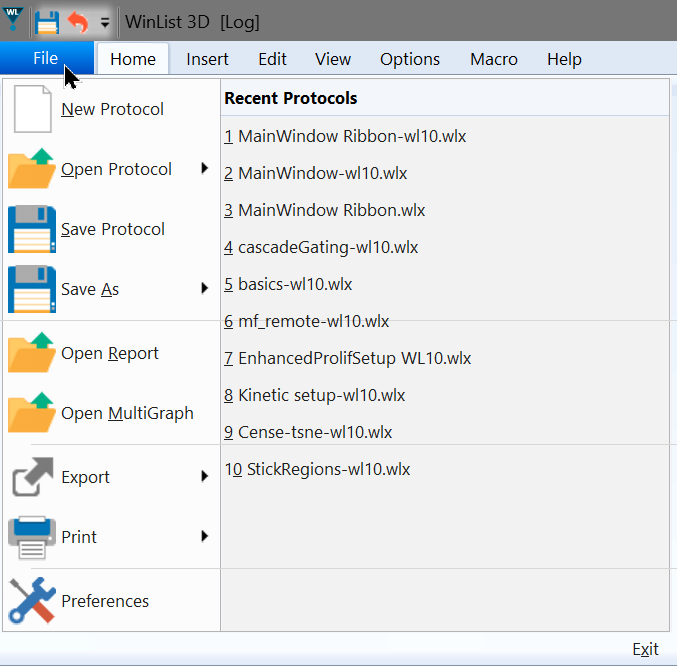Click the Open Protocol folder icon
The width and height of the screenshot is (677, 666).
click(32, 169)
